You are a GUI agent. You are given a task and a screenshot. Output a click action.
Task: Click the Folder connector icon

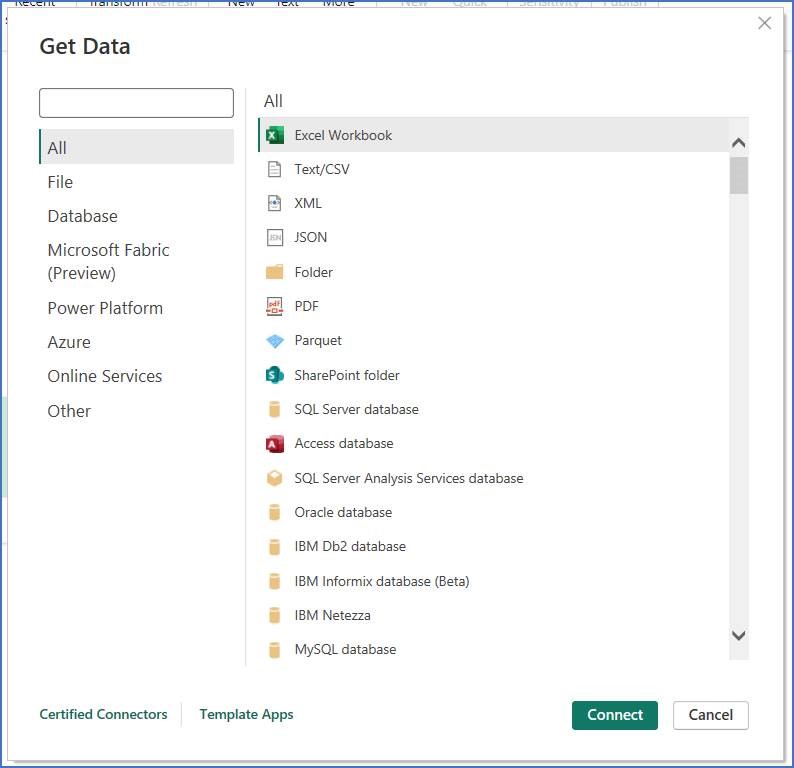pos(274,272)
